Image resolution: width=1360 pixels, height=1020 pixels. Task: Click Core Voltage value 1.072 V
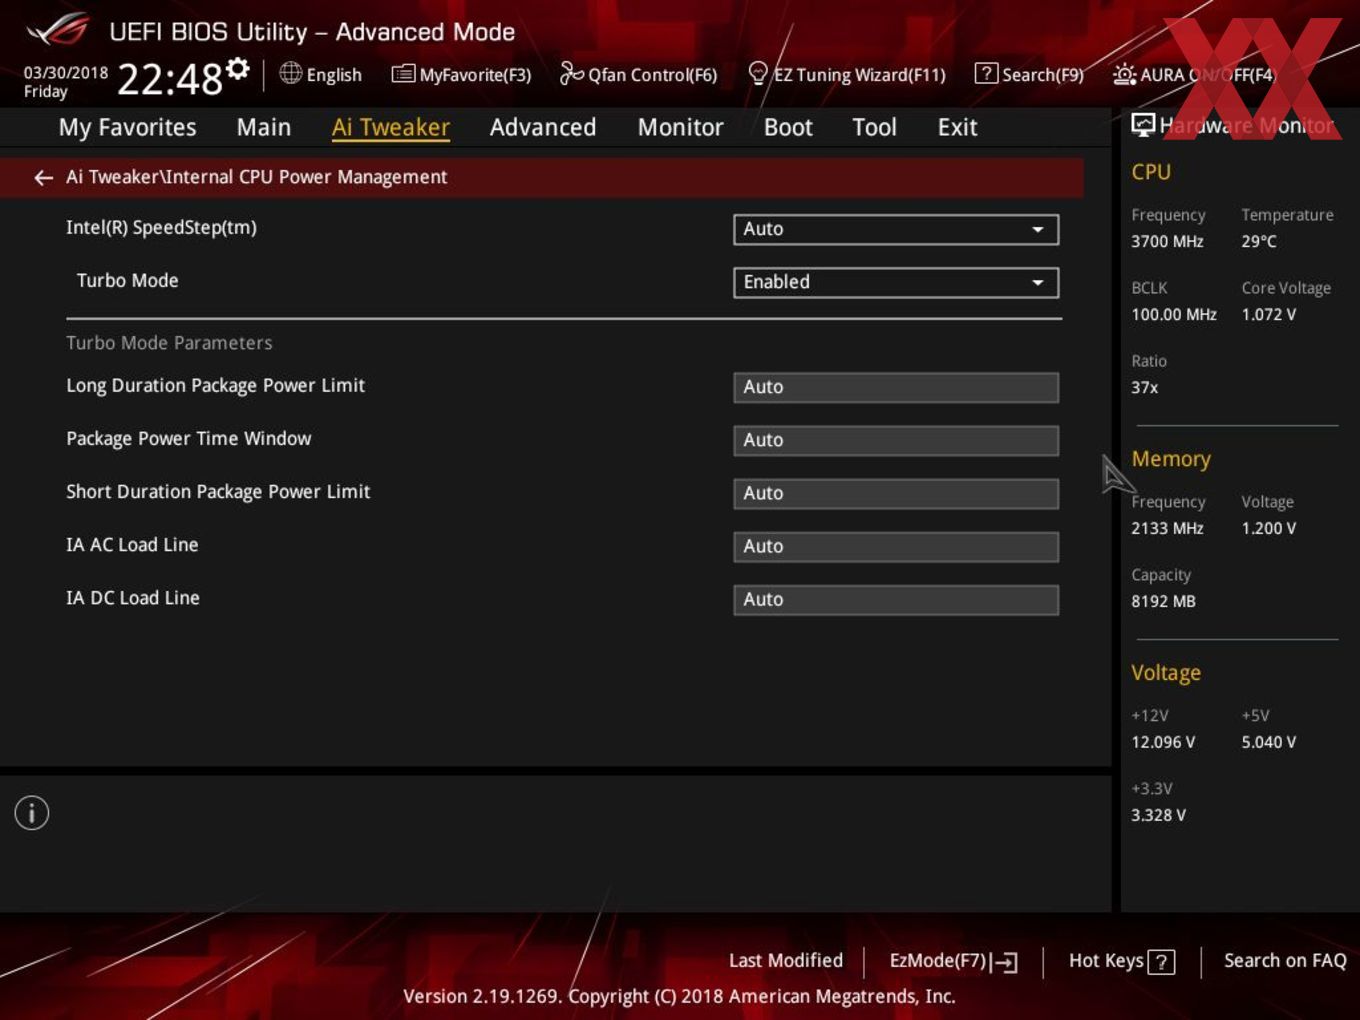pos(1269,314)
